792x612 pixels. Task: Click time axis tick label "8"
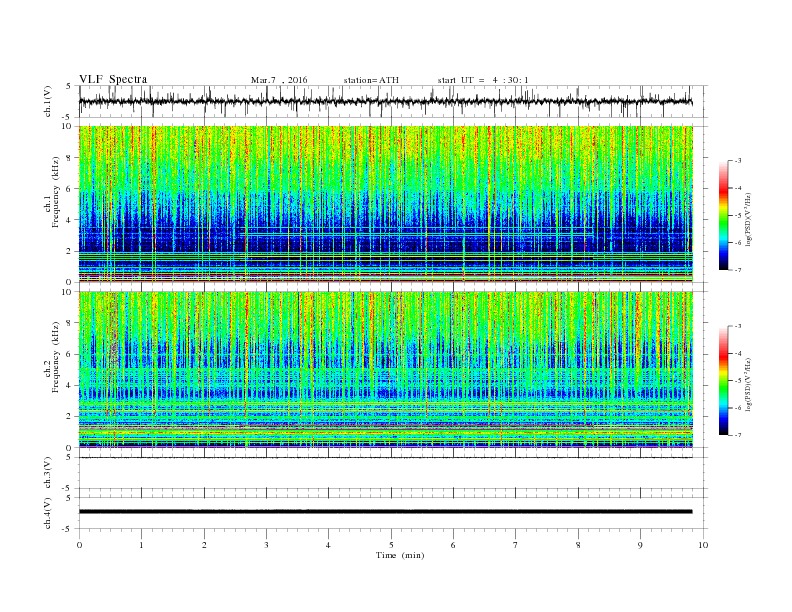point(578,545)
